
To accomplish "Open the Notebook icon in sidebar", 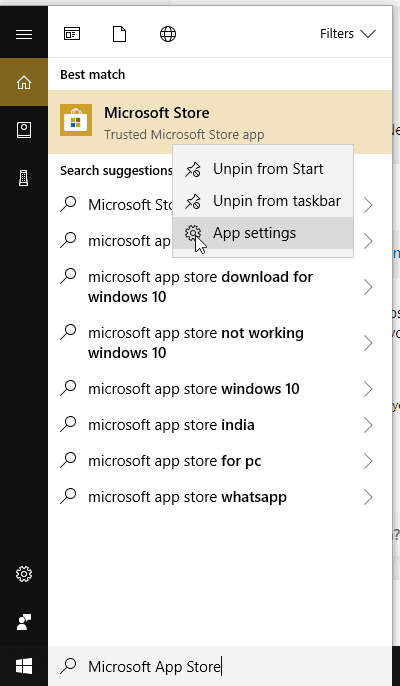I will point(24,130).
